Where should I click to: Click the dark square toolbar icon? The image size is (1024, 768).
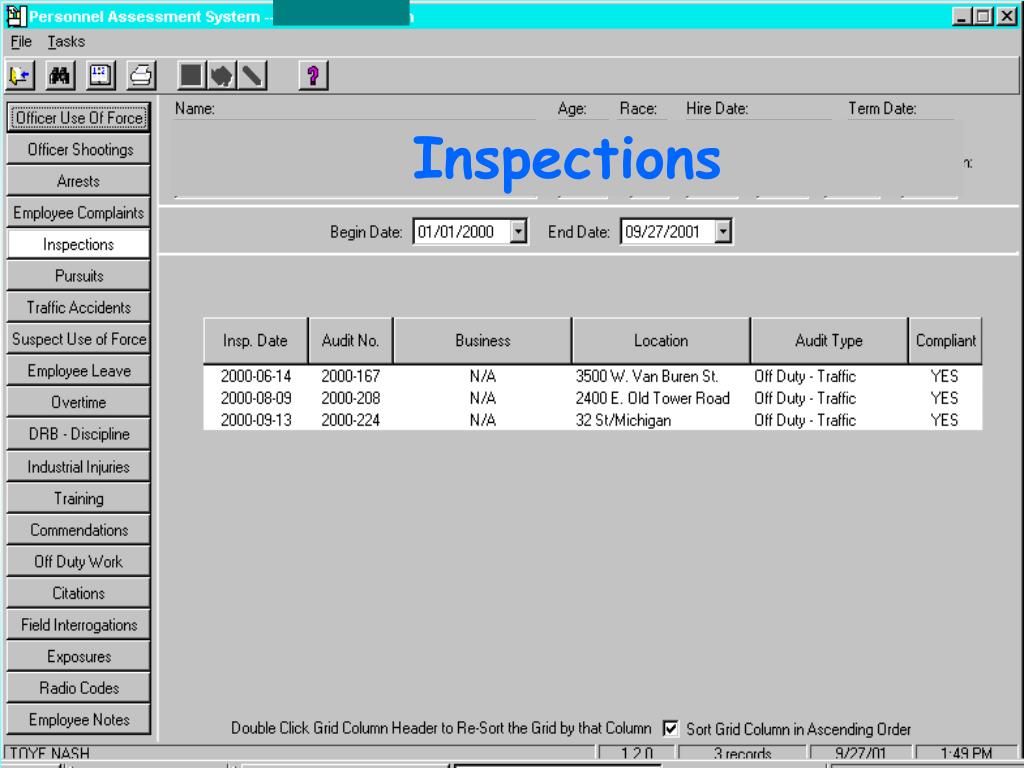pyautogui.click(x=191, y=76)
